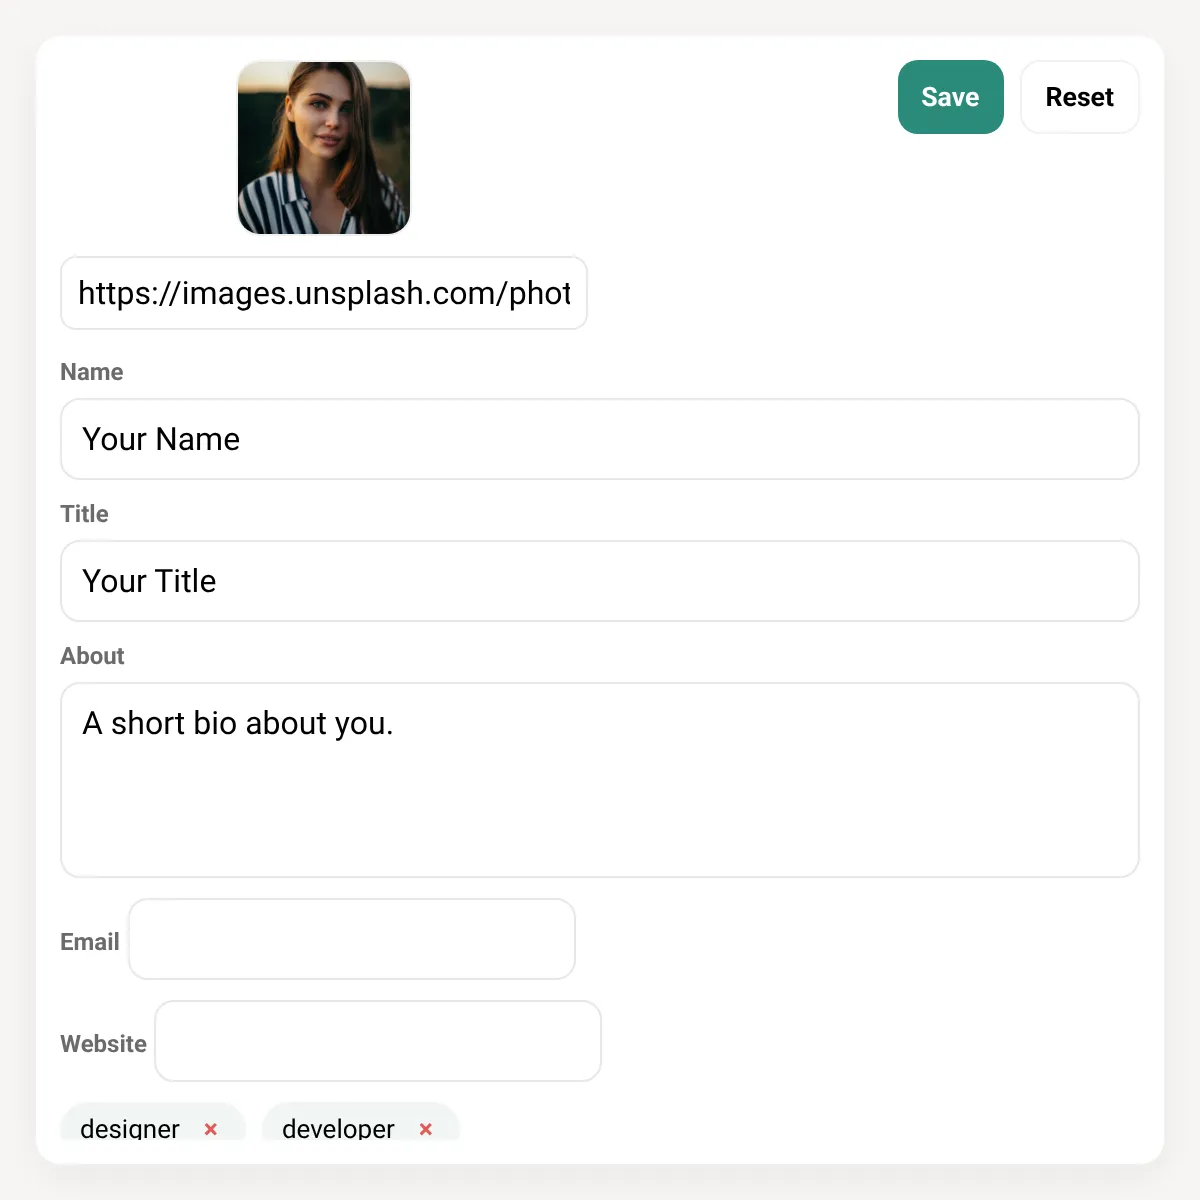Click the "A short bio about you." text
This screenshot has height=1200, width=1200.
point(238,723)
